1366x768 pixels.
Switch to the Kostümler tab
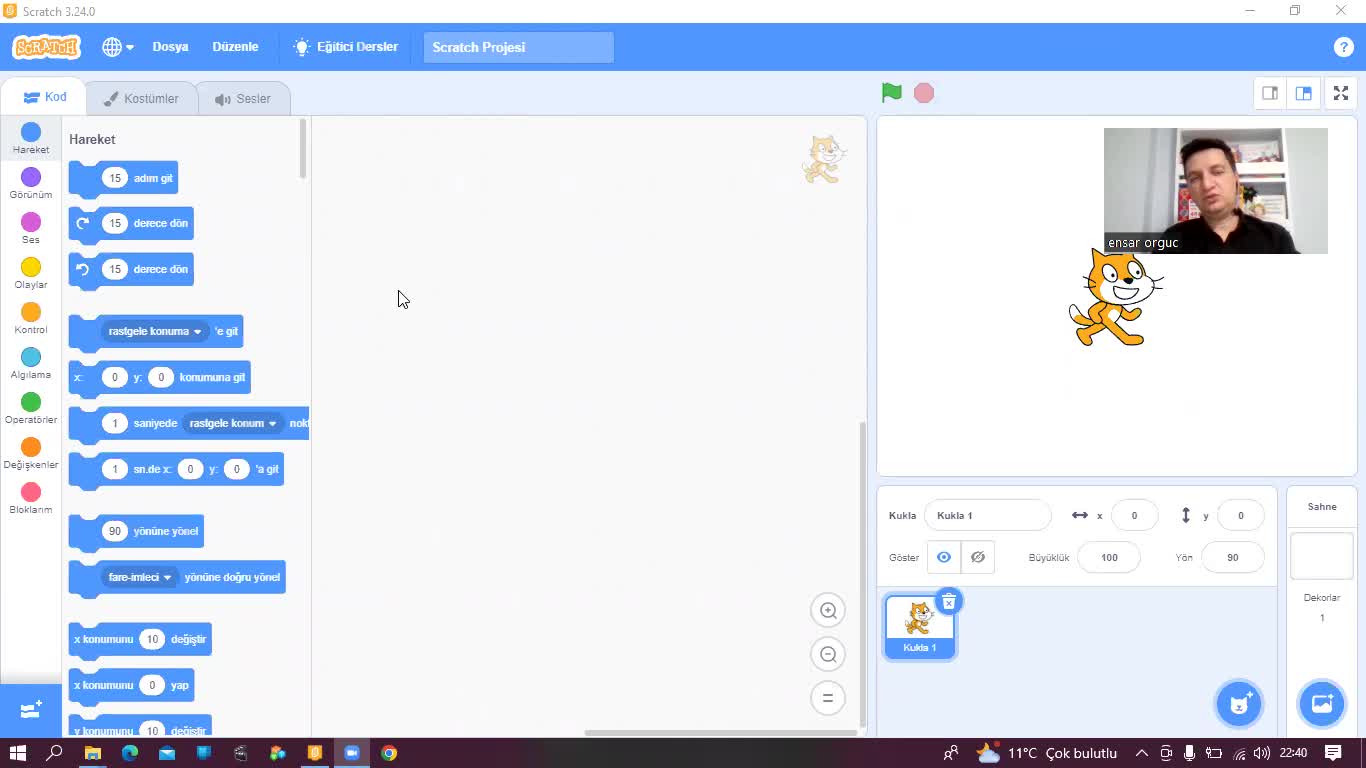coord(141,98)
